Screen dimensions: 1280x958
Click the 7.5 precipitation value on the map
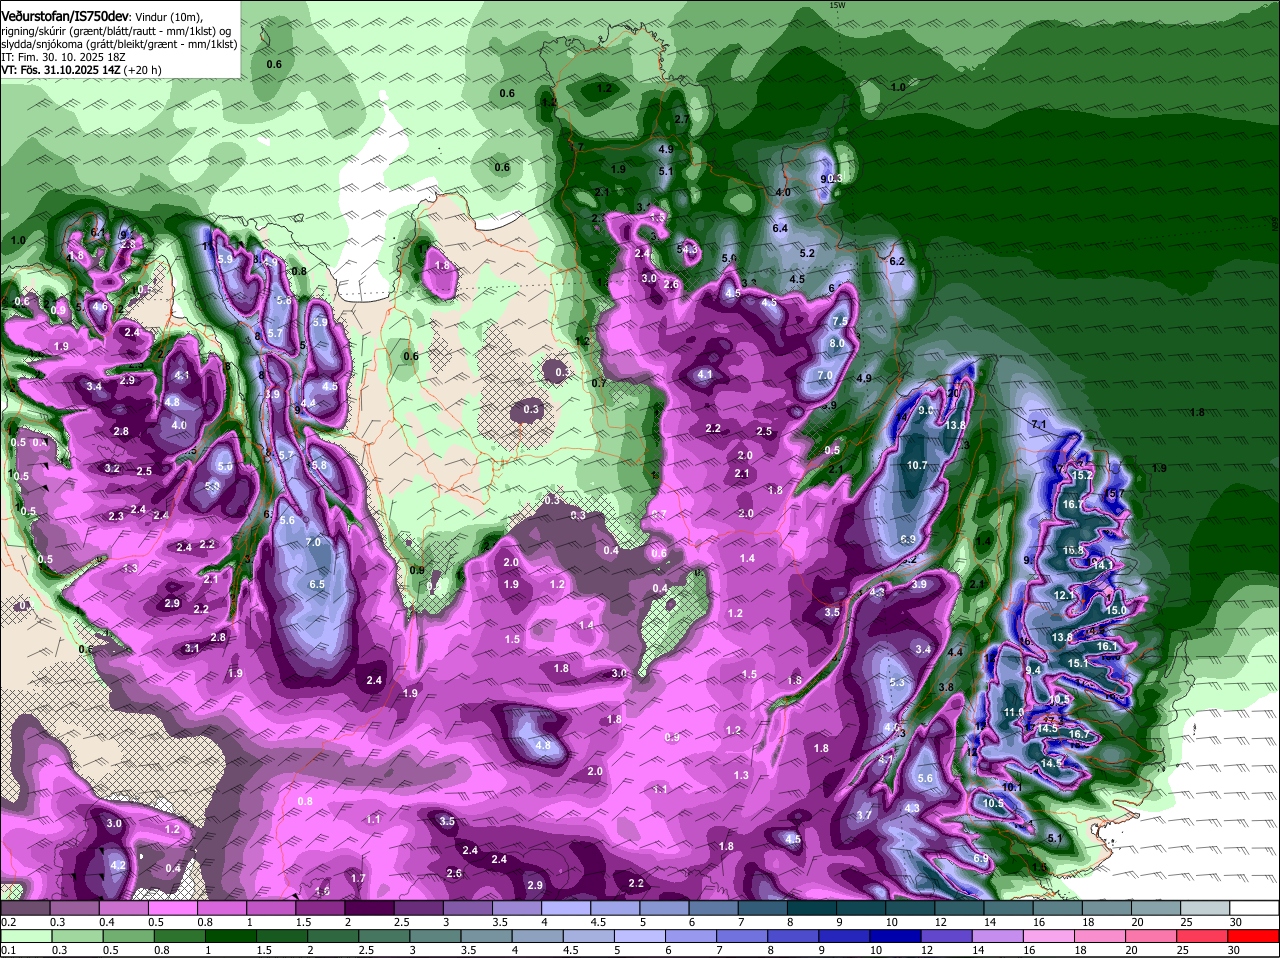pos(840,321)
